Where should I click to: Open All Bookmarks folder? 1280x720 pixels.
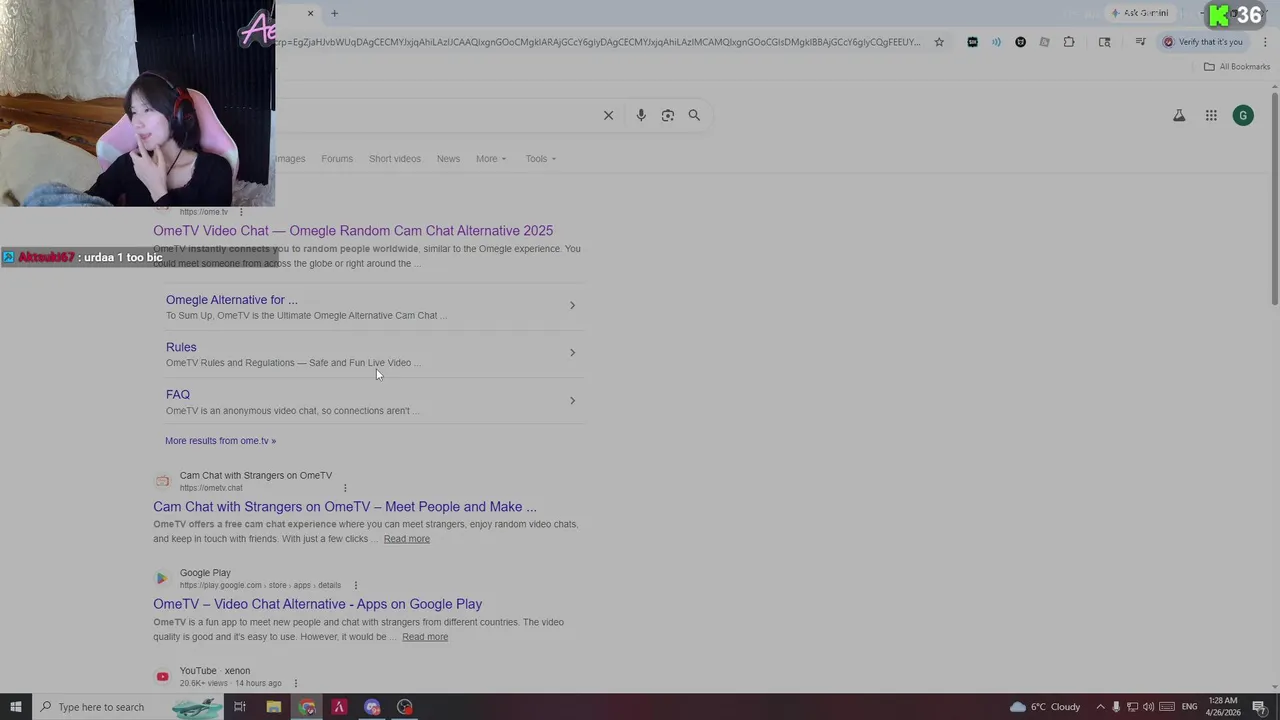tap(1236, 67)
